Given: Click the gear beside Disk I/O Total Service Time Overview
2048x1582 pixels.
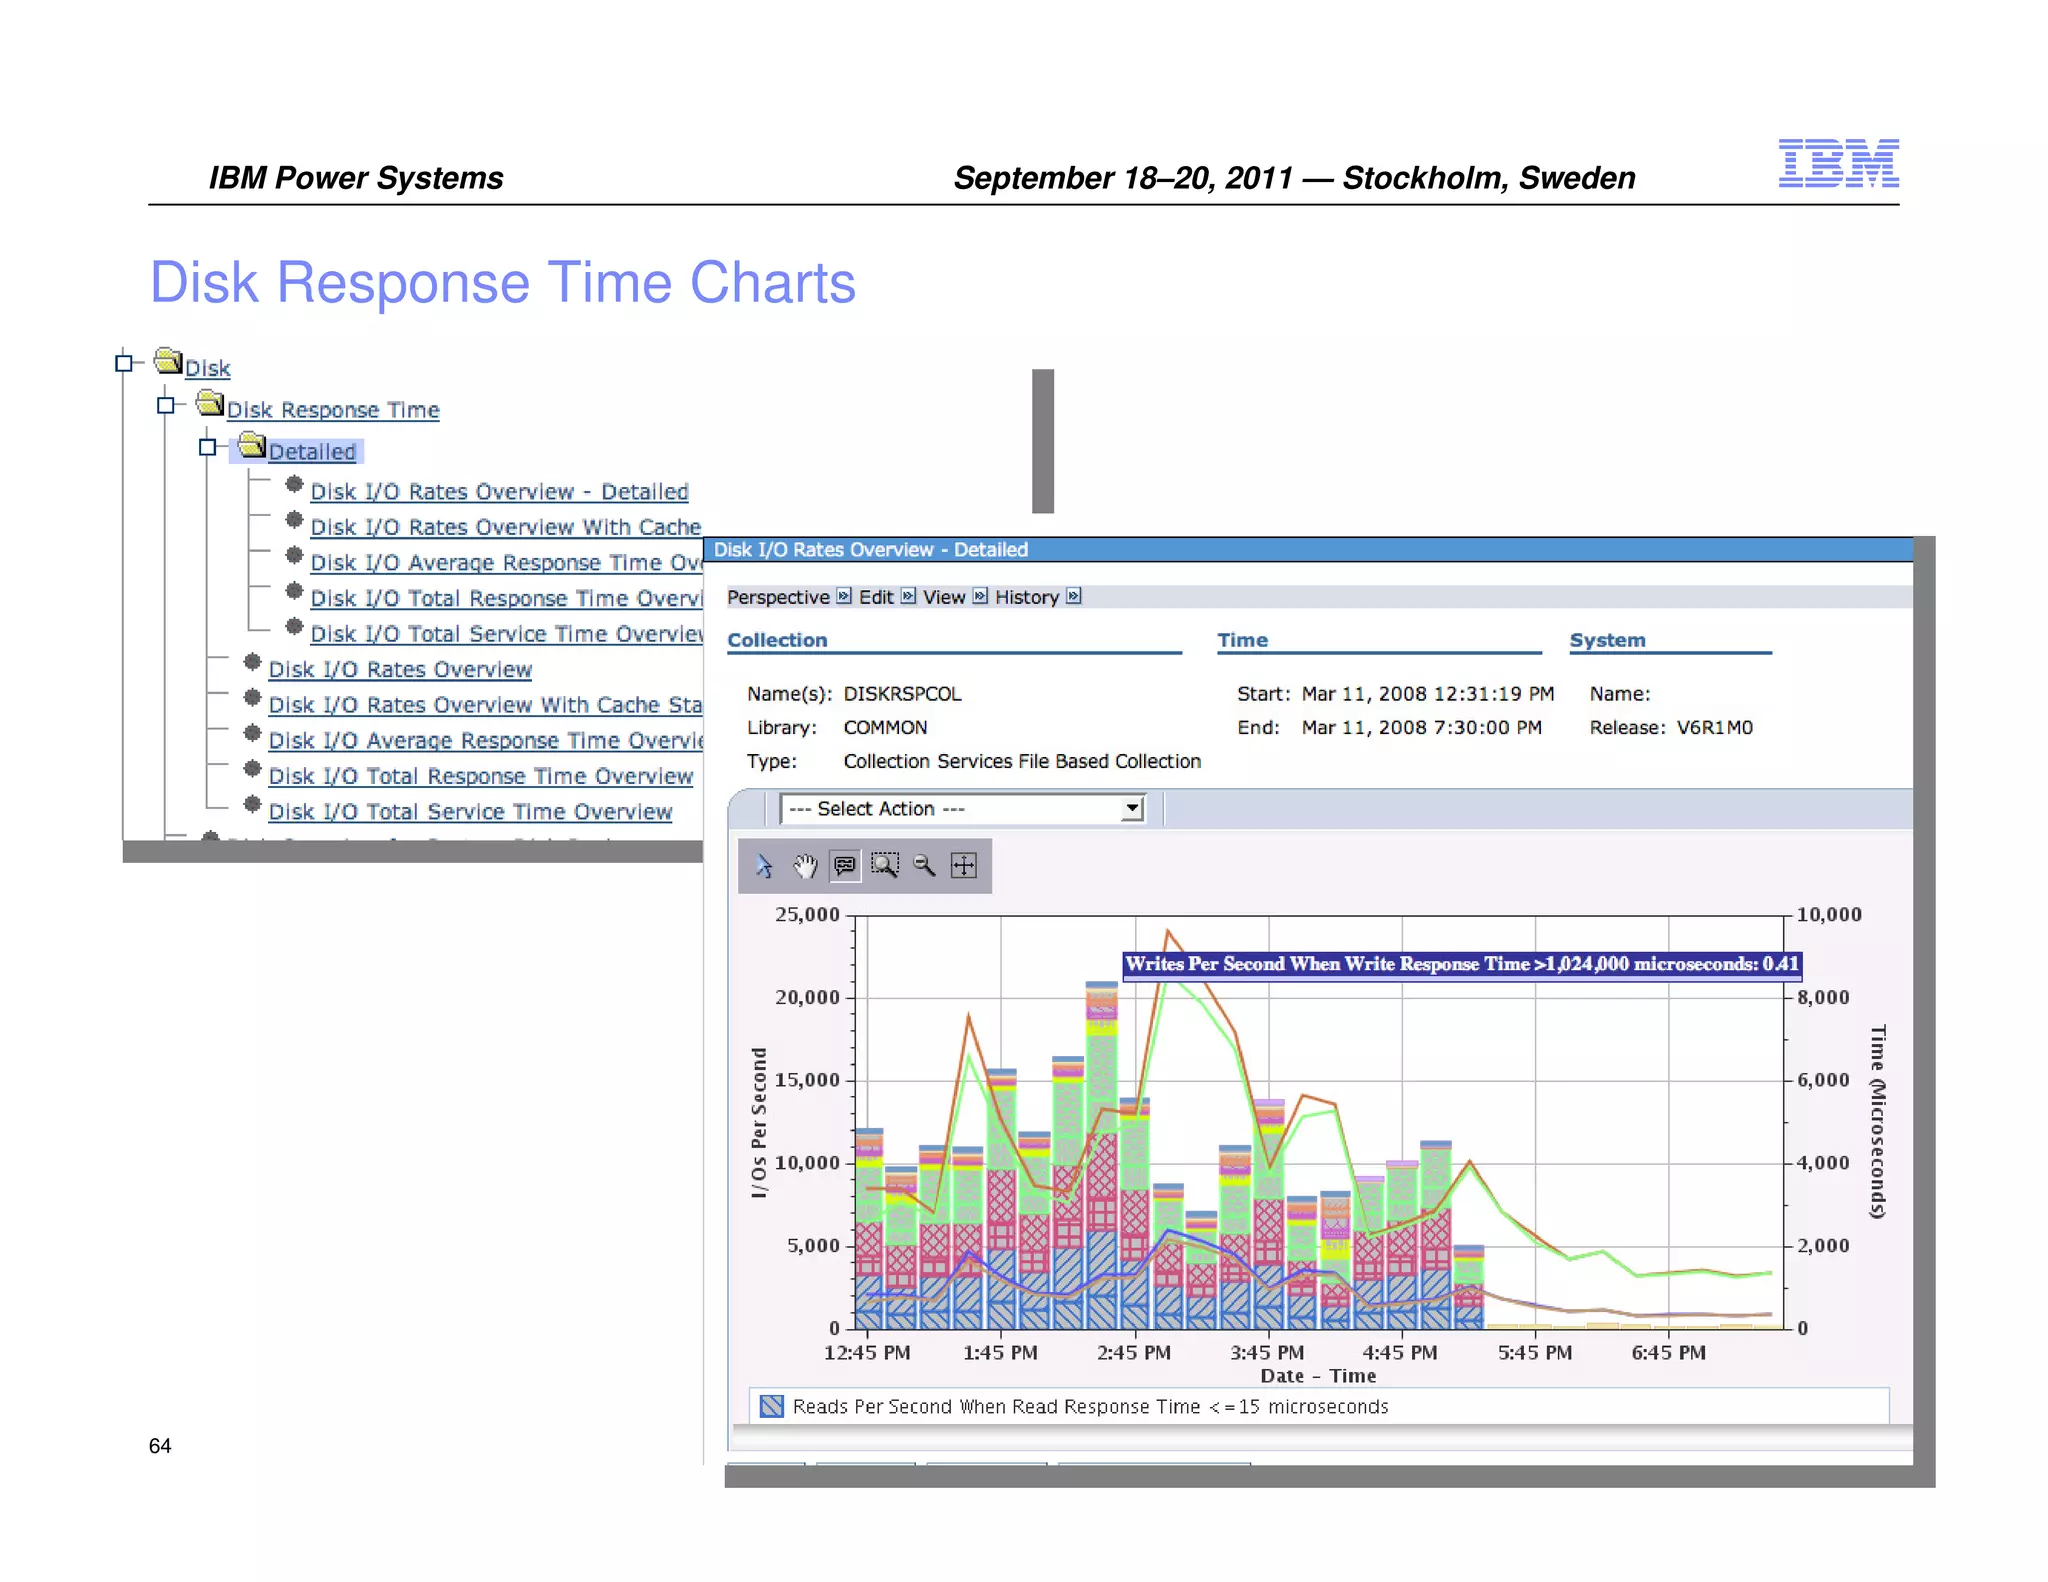Looking at the screenshot, I should (x=252, y=804).
